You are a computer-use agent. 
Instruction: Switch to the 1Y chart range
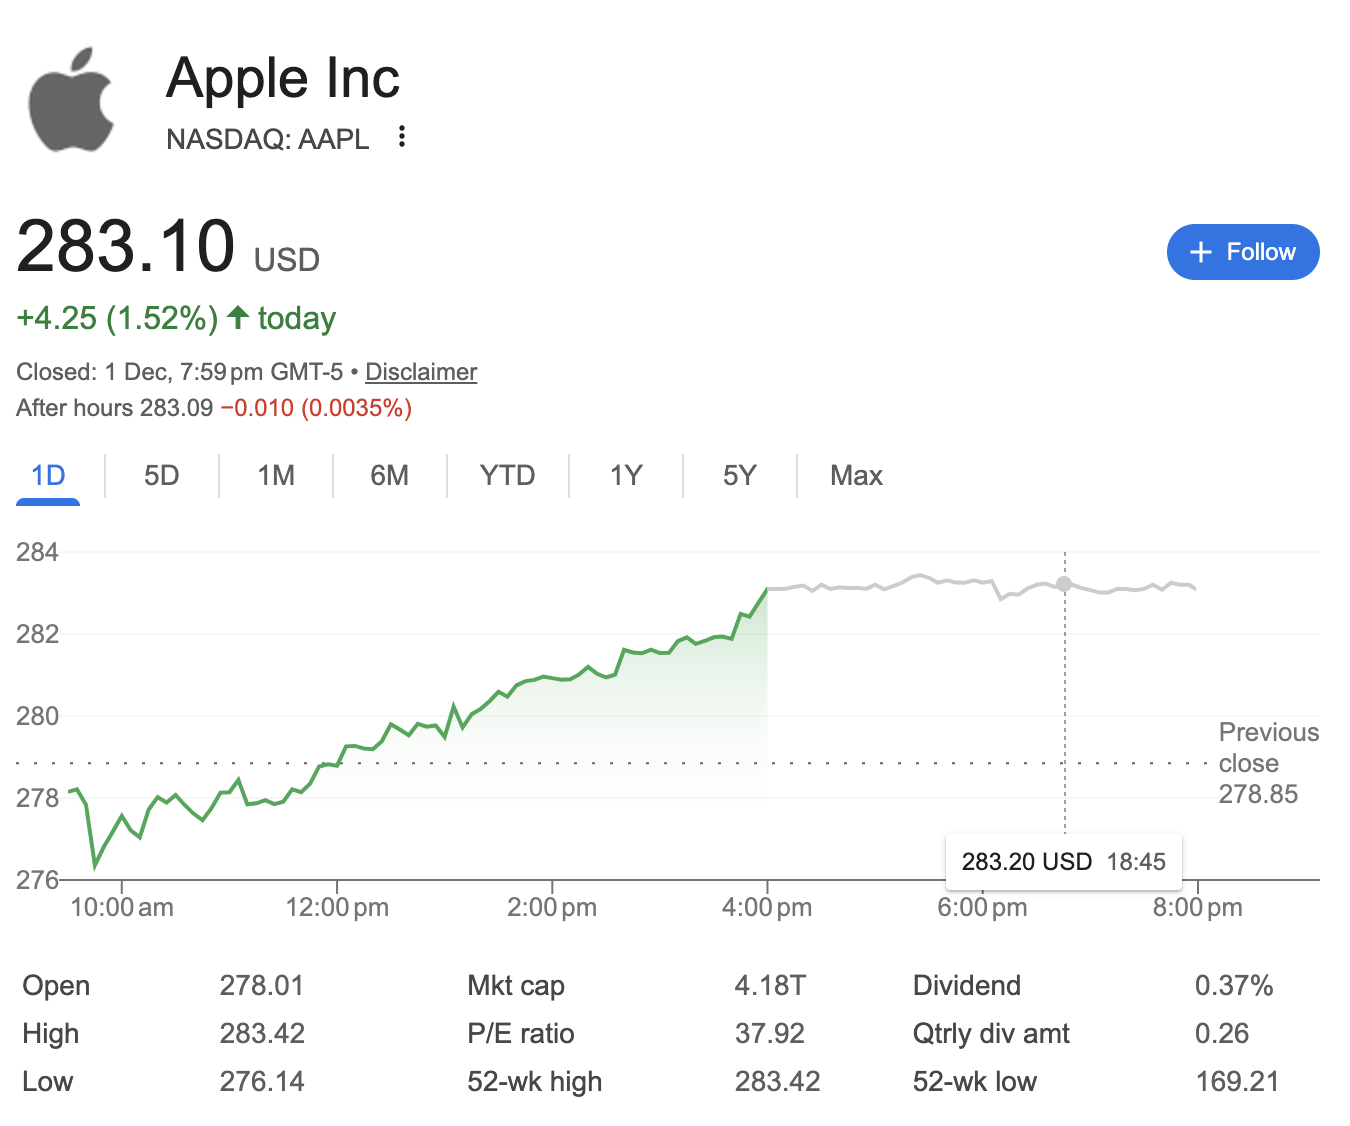(x=625, y=476)
